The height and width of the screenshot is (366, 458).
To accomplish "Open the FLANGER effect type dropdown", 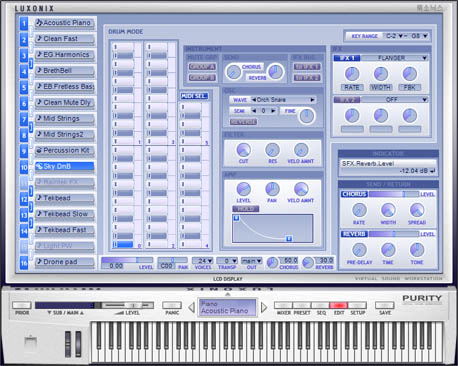I will click(394, 58).
